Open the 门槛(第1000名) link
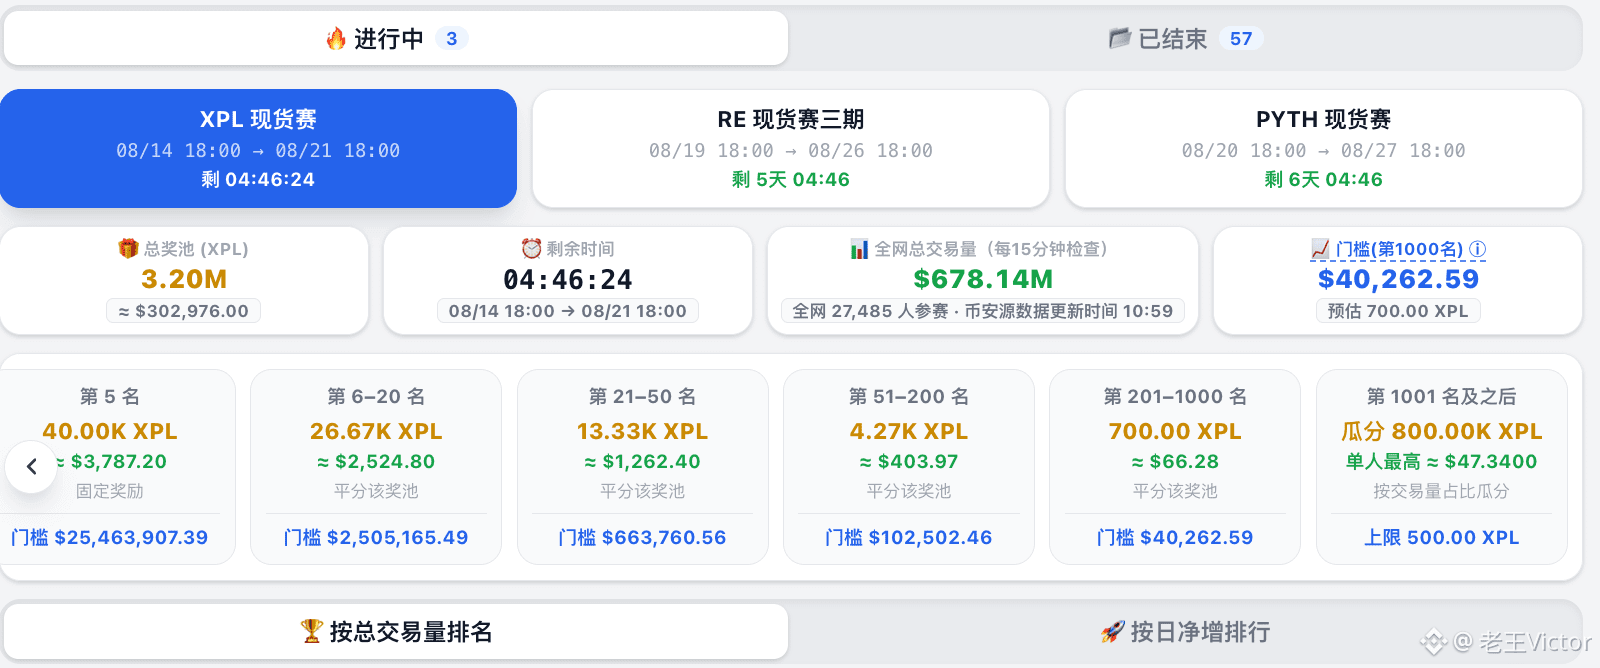The height and width of the screenshot is (668, 1600). [x=1399, y=249]
